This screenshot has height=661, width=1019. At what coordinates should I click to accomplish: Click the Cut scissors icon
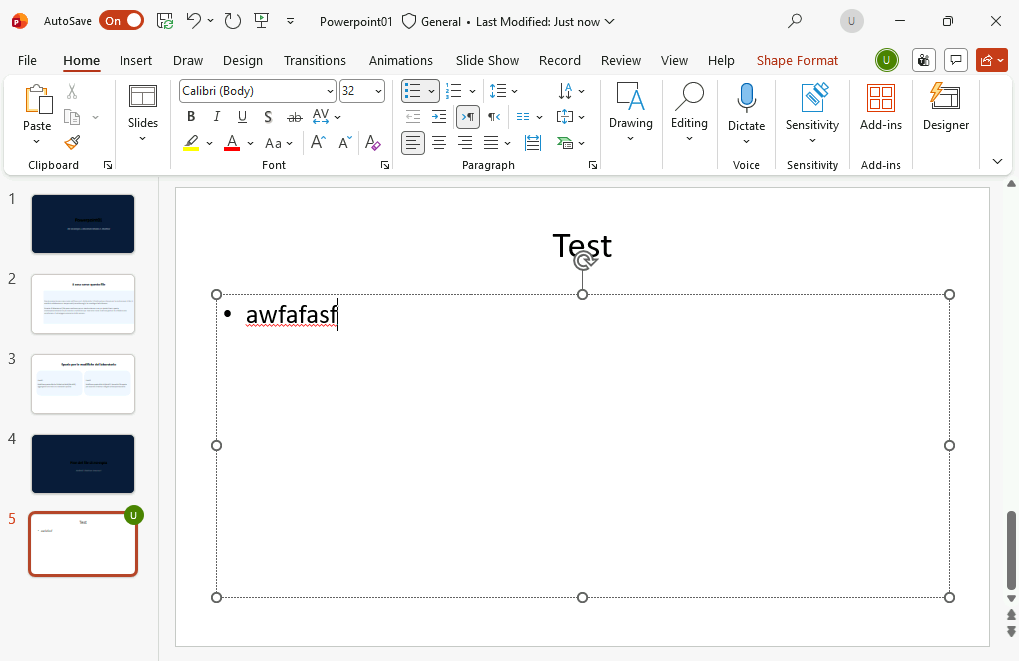point(72,92)
